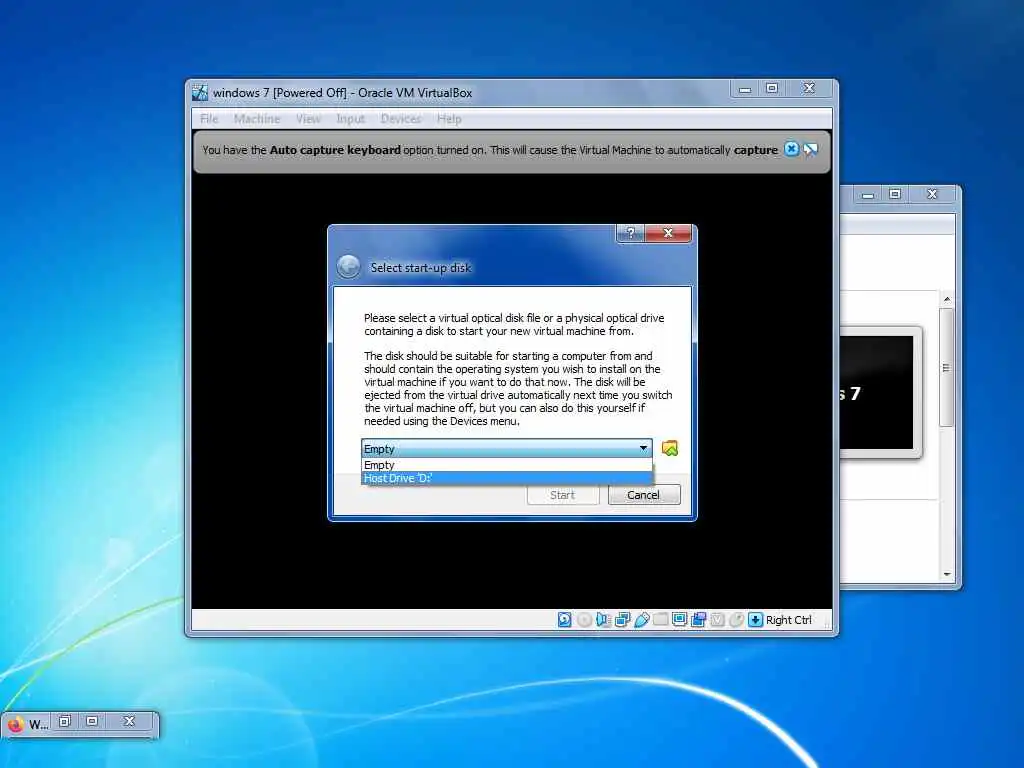Open the Machine menu

[257, 119]
